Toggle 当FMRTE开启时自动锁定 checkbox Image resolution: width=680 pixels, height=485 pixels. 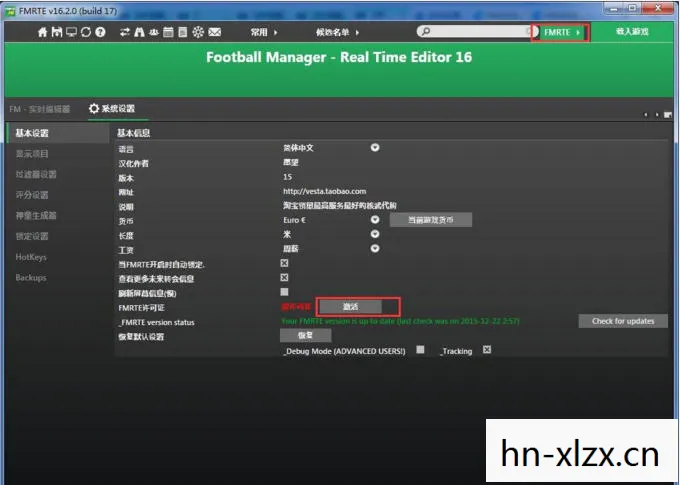tap(284, 263)
